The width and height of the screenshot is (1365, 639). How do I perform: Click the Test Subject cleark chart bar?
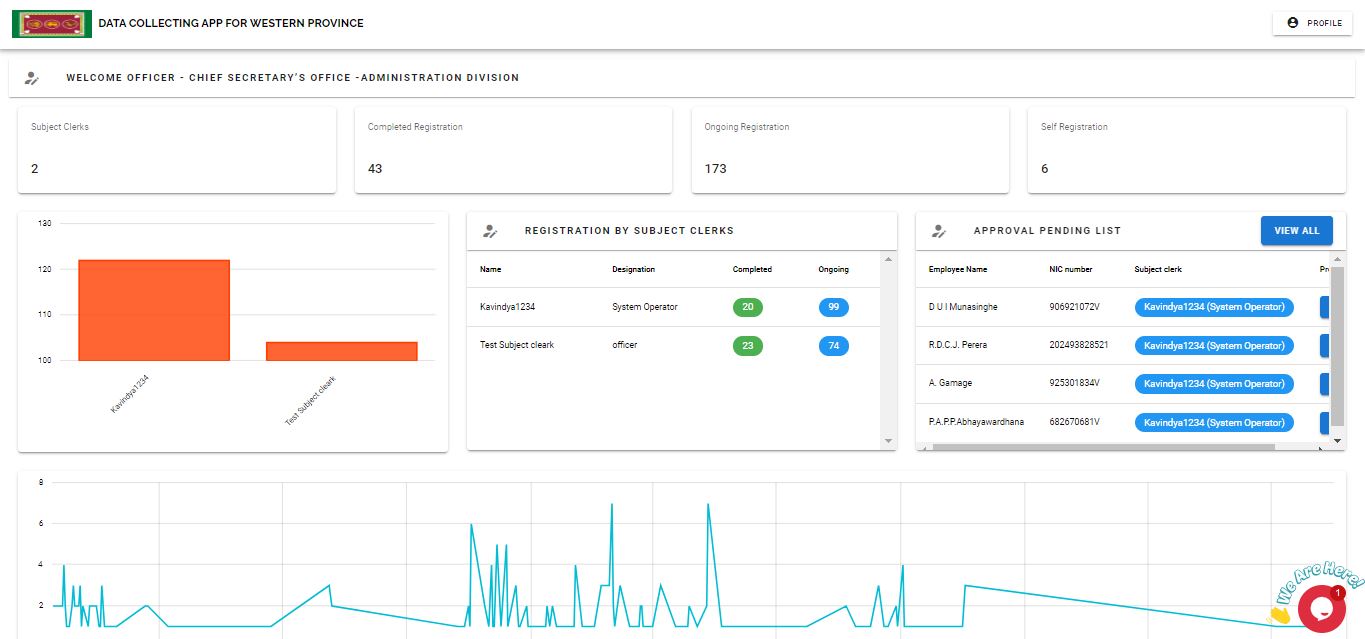pyautogui.click(x=342, y=351)
